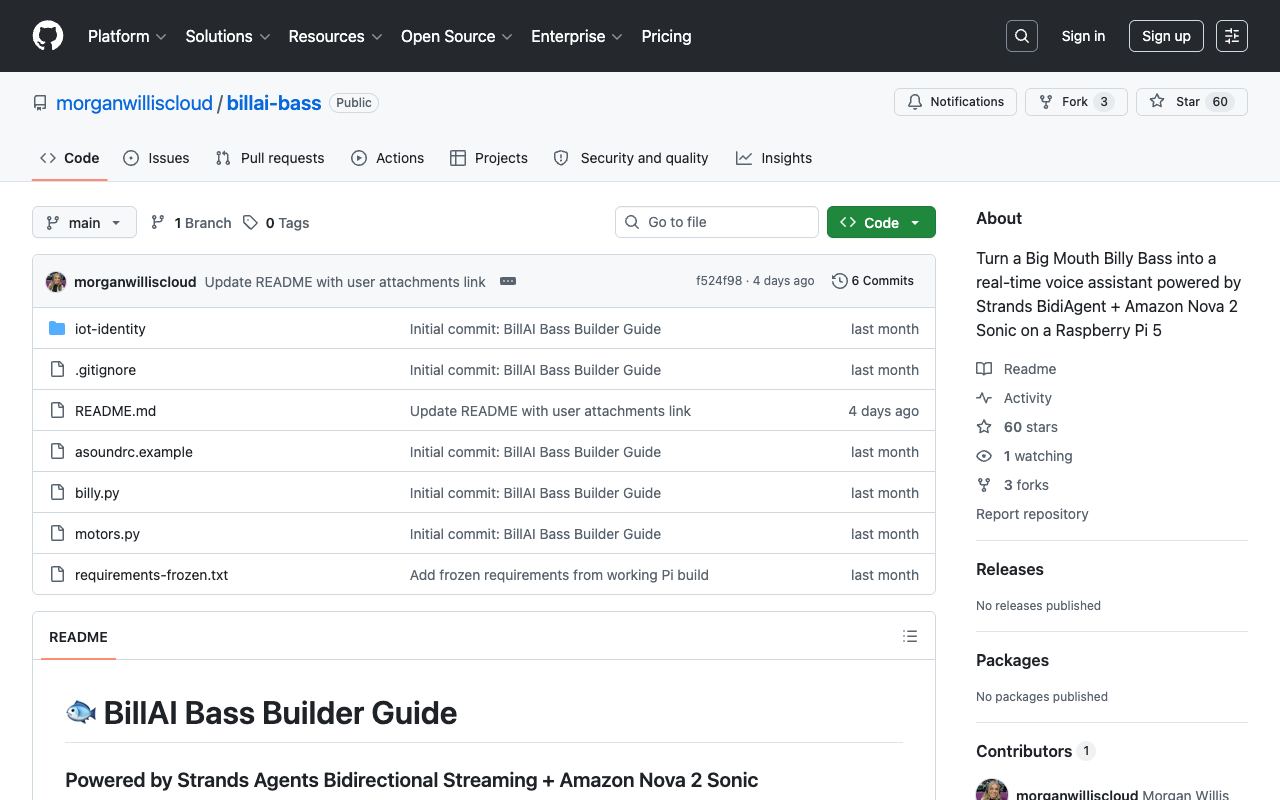
Task: Click file icon next to README.md row
Action: click(x=57, y=411)
